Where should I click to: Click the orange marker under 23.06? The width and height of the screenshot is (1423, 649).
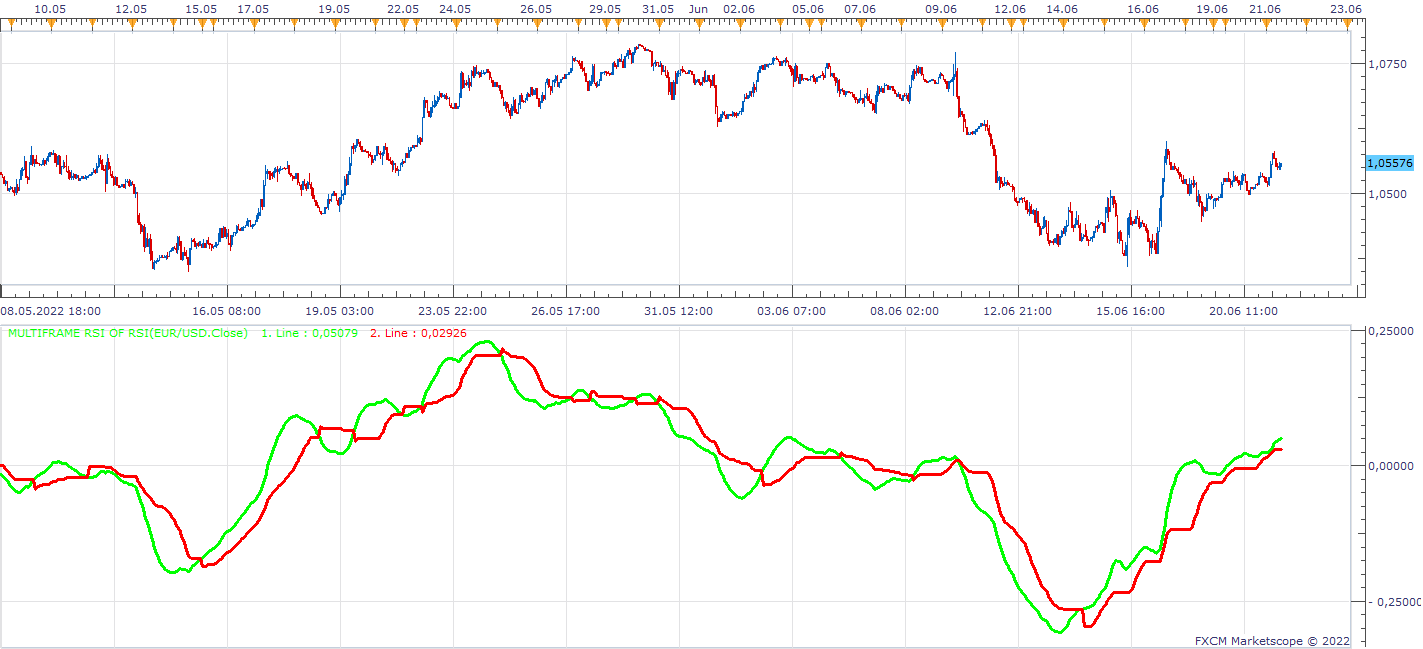click(1346, 22)
